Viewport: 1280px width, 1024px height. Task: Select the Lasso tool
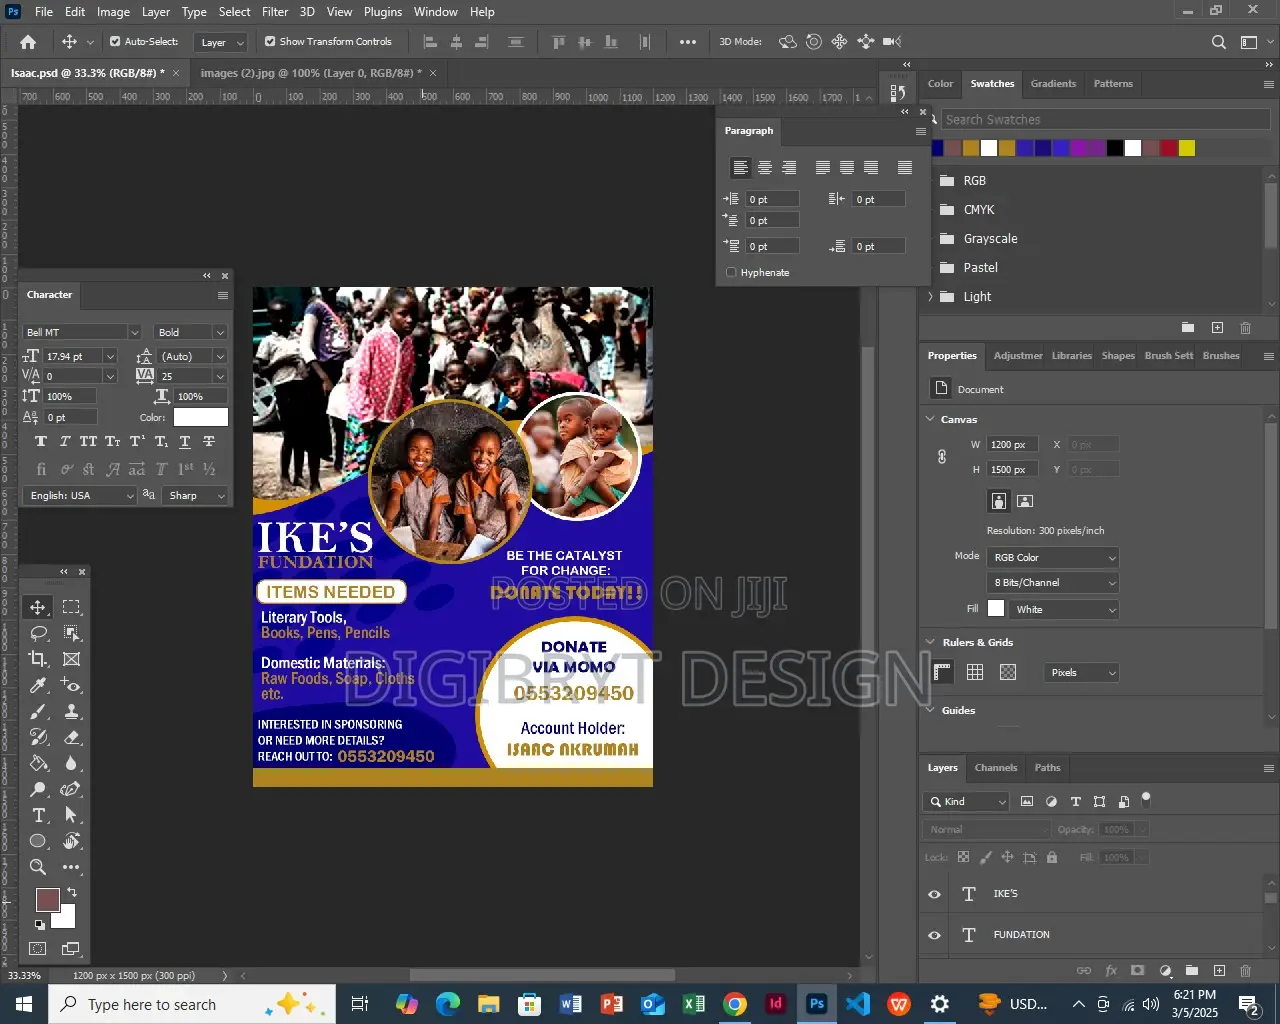[x=38, y=633]
